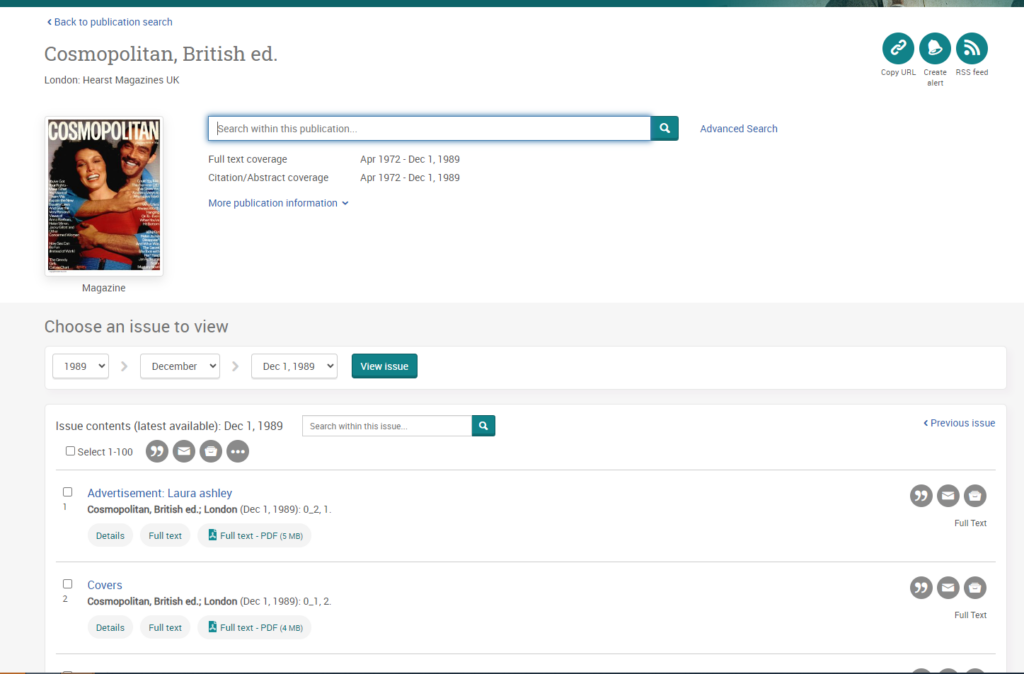This screenshot has width=1024, height=674.
Task: Click the cite icon in selection toolbar
Action: pyautogui.click(x=157, y=451)
